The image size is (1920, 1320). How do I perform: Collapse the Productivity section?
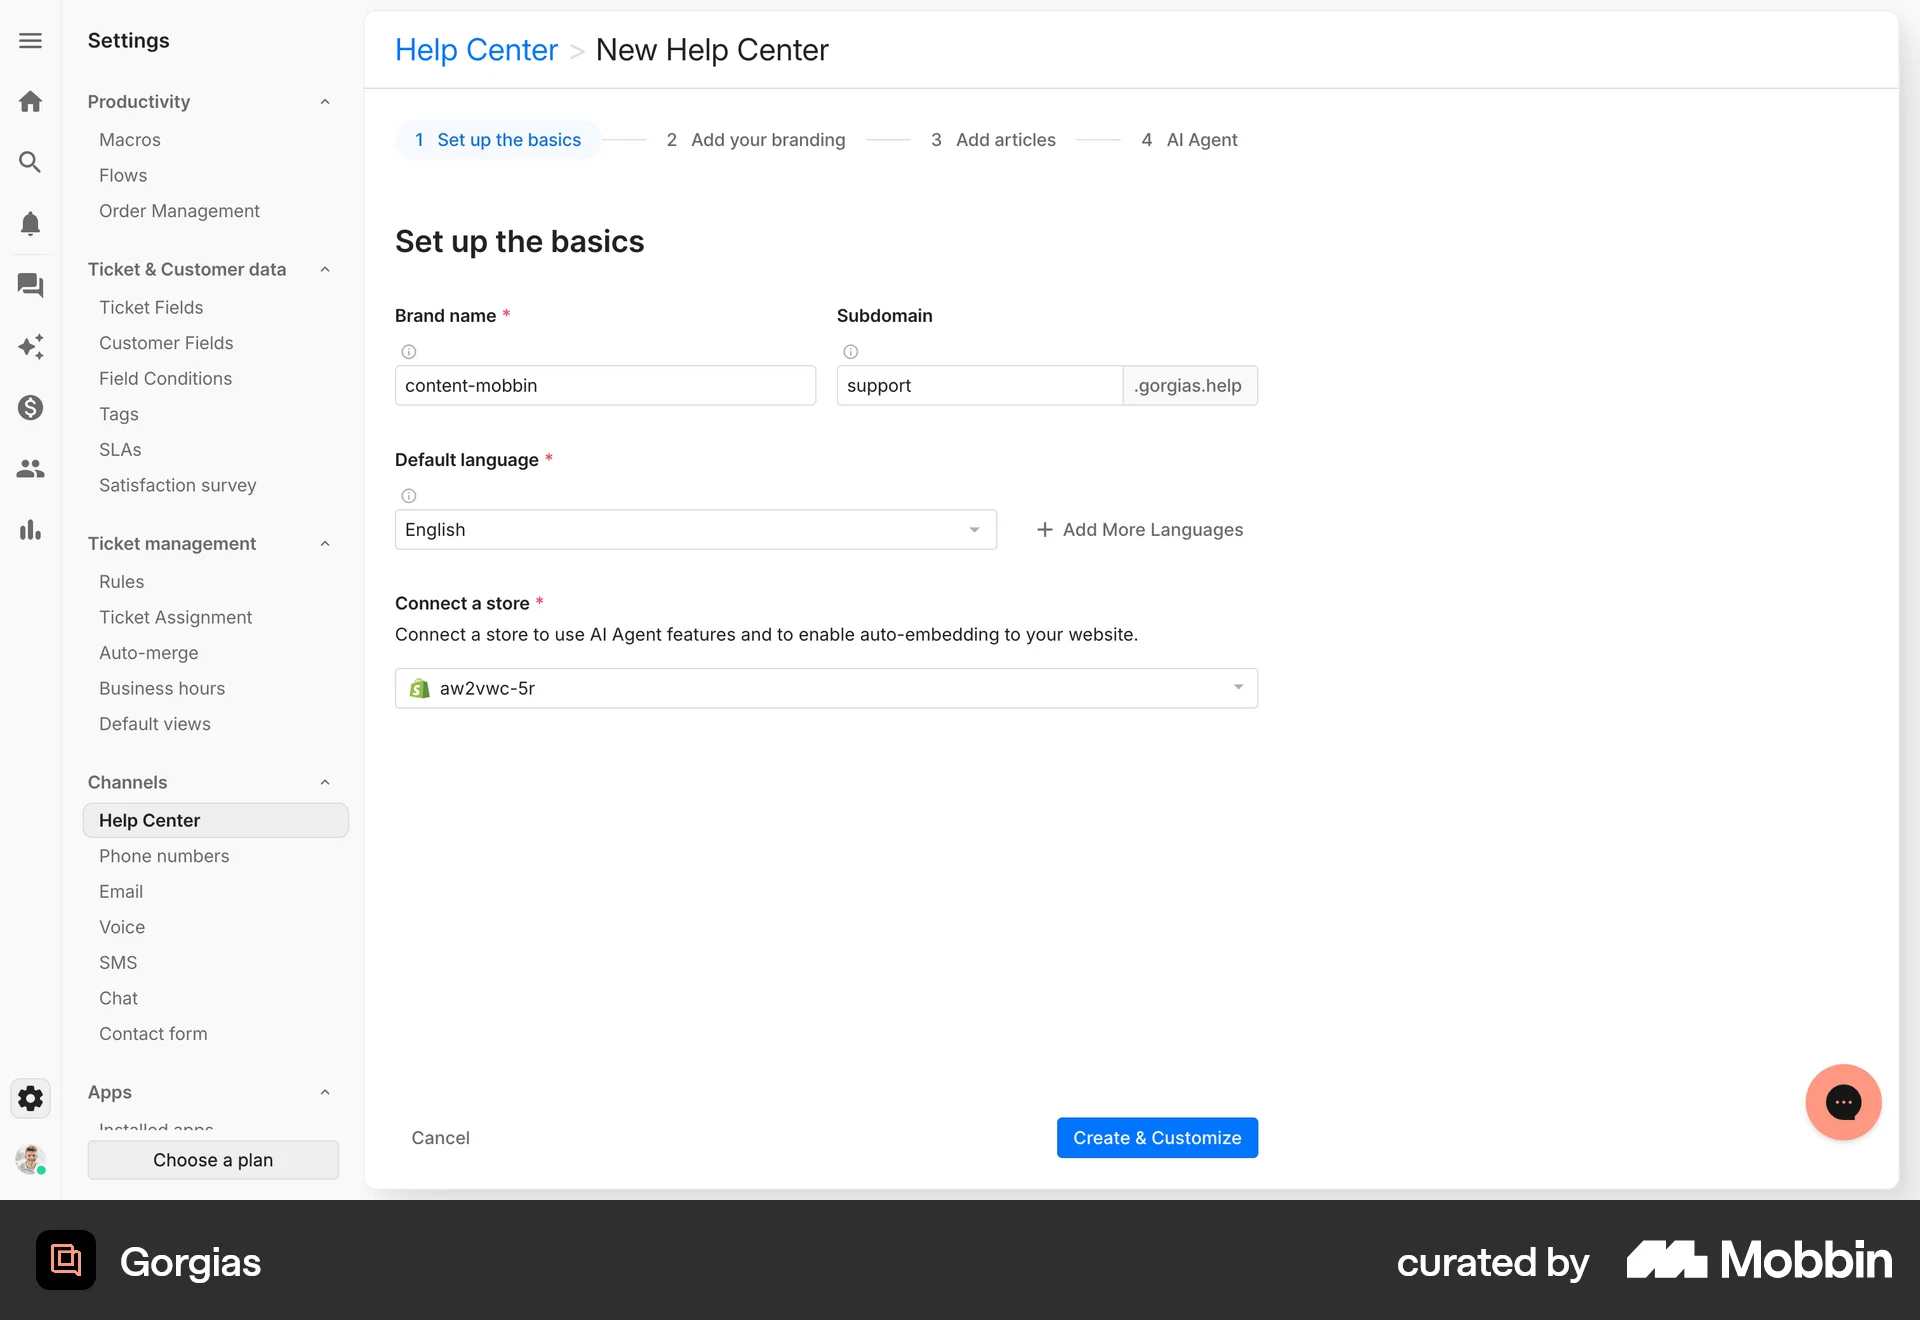point(324,101)
